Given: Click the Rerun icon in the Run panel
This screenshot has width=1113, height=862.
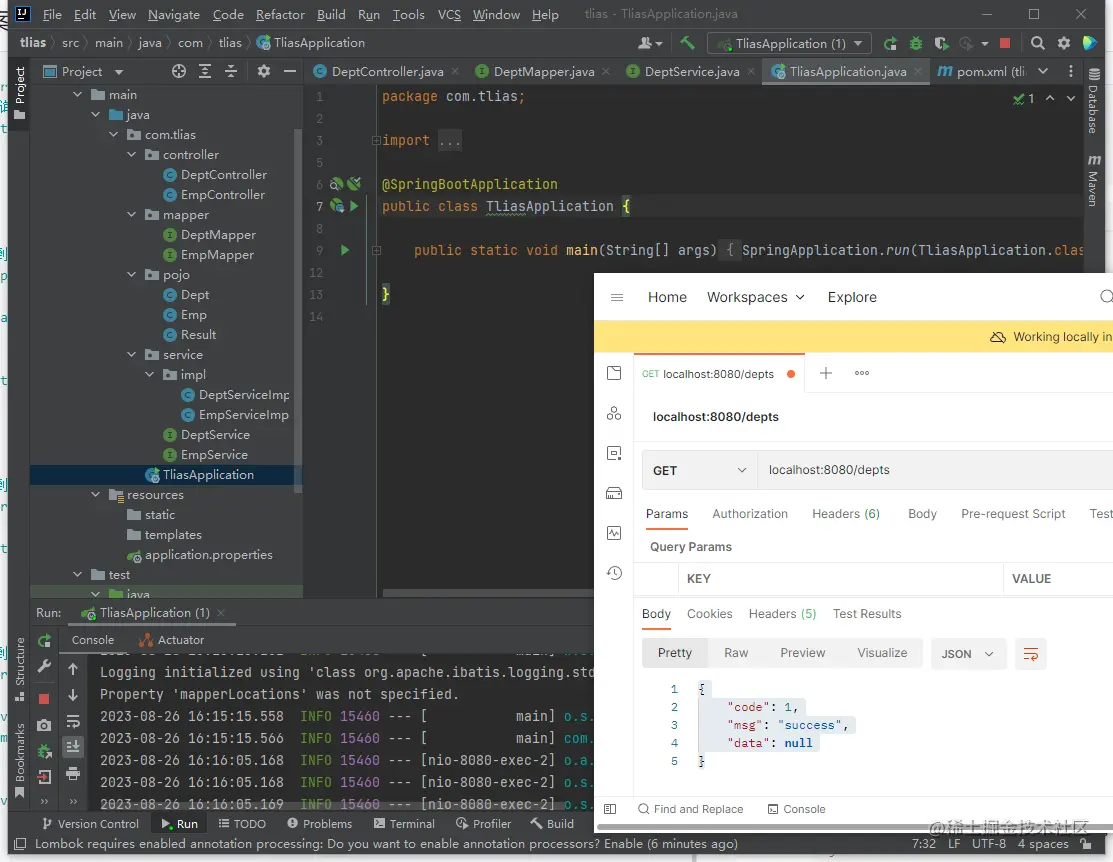Looking at the screenshot, I should click(x=44, y=641).
